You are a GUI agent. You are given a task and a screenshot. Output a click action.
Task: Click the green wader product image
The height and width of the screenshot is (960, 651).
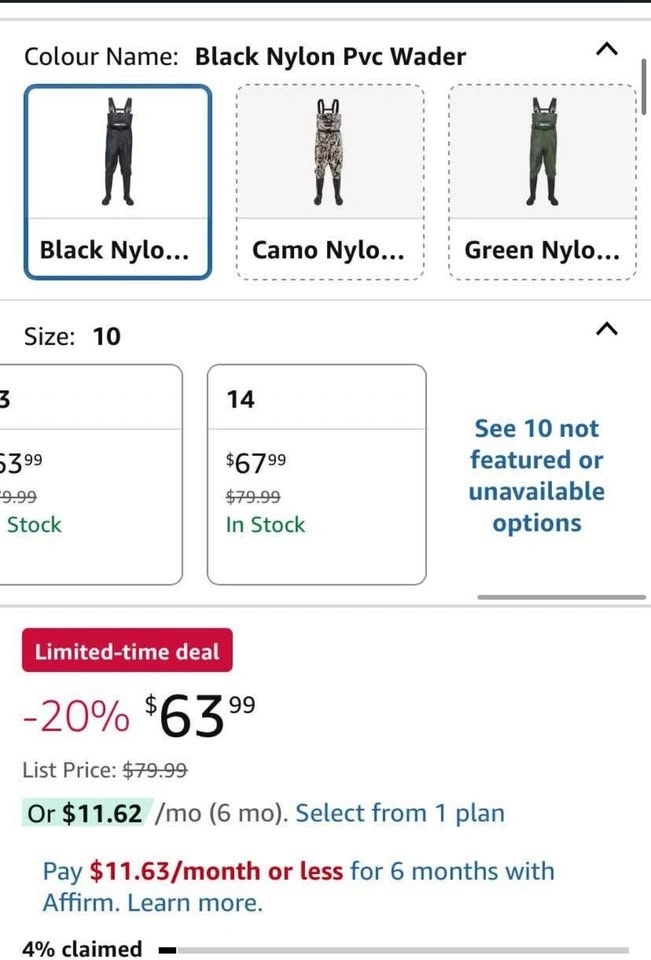[x=543, y=151]
